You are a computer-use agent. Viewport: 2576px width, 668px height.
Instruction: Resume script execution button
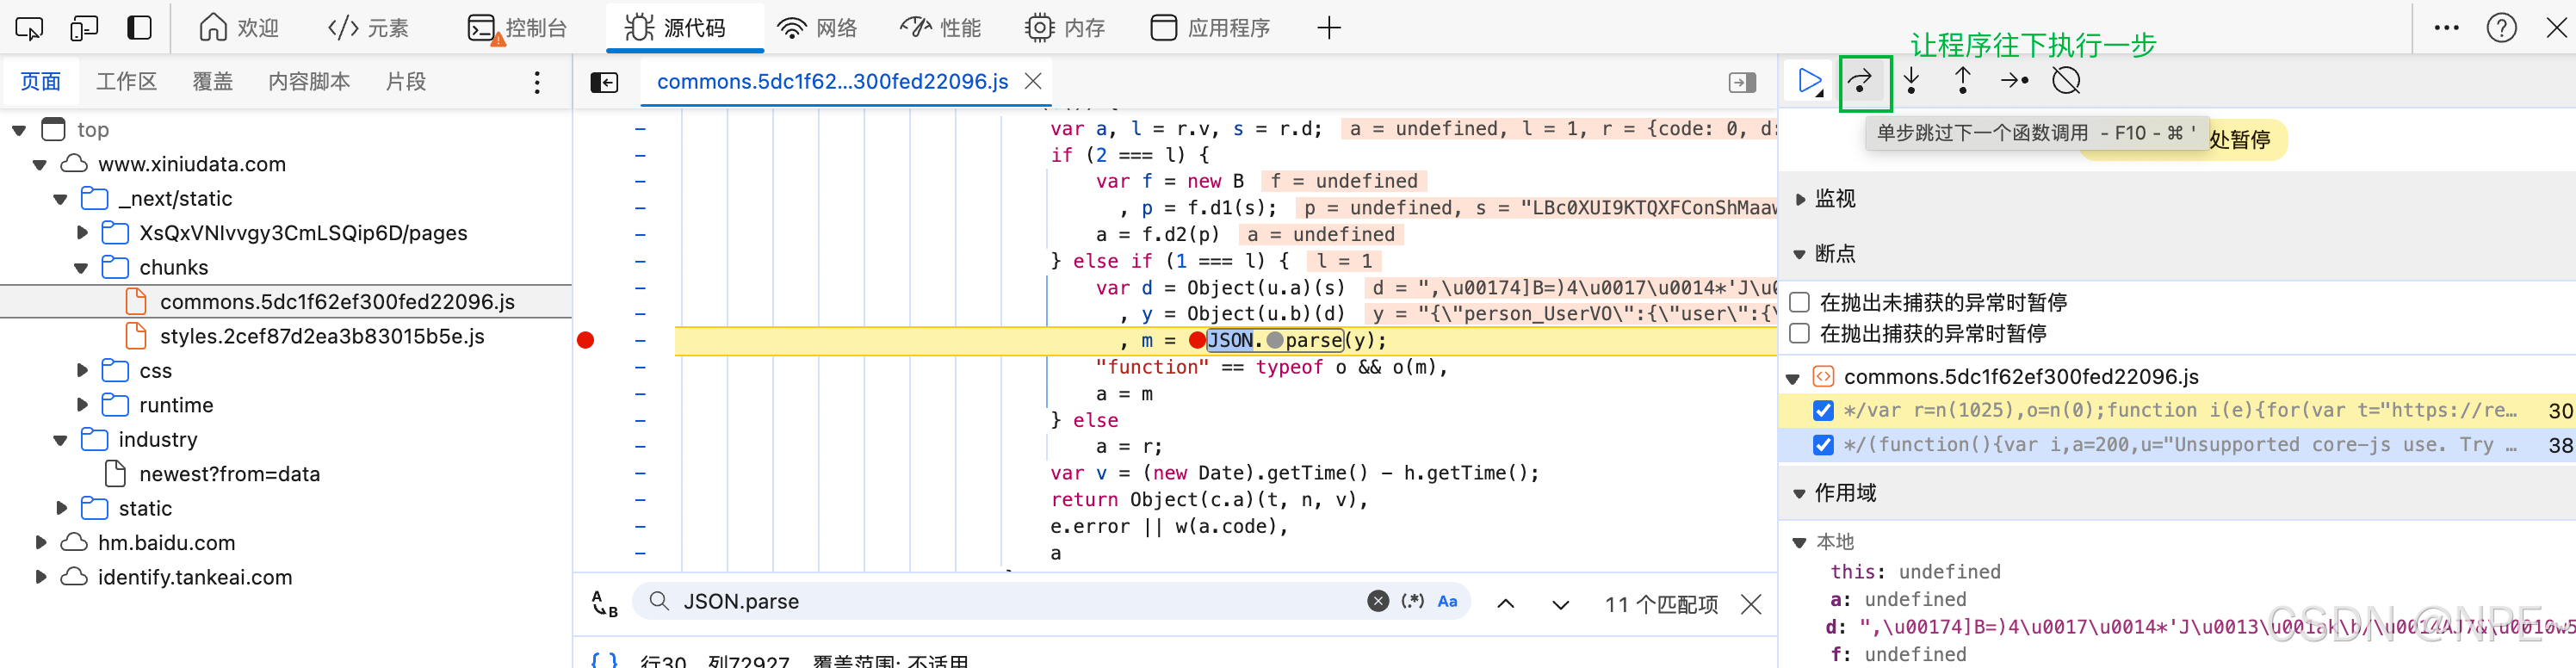1810,81
